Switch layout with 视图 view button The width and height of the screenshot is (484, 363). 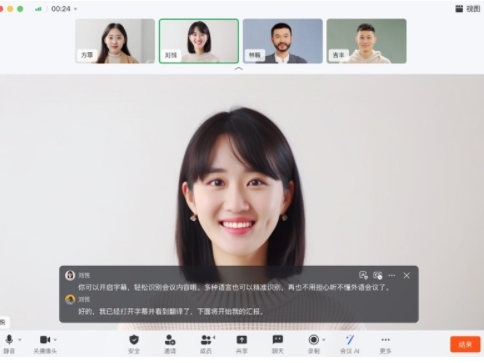467,9
